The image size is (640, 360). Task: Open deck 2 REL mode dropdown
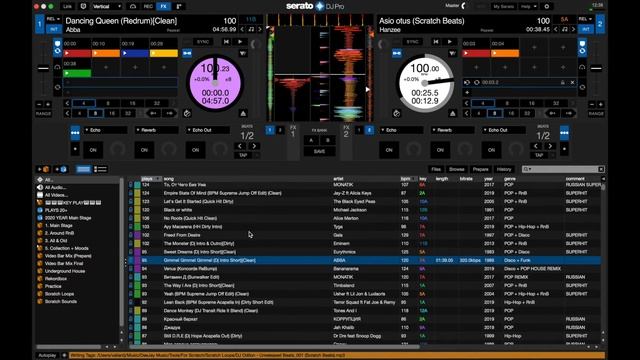tap(585, 19)
